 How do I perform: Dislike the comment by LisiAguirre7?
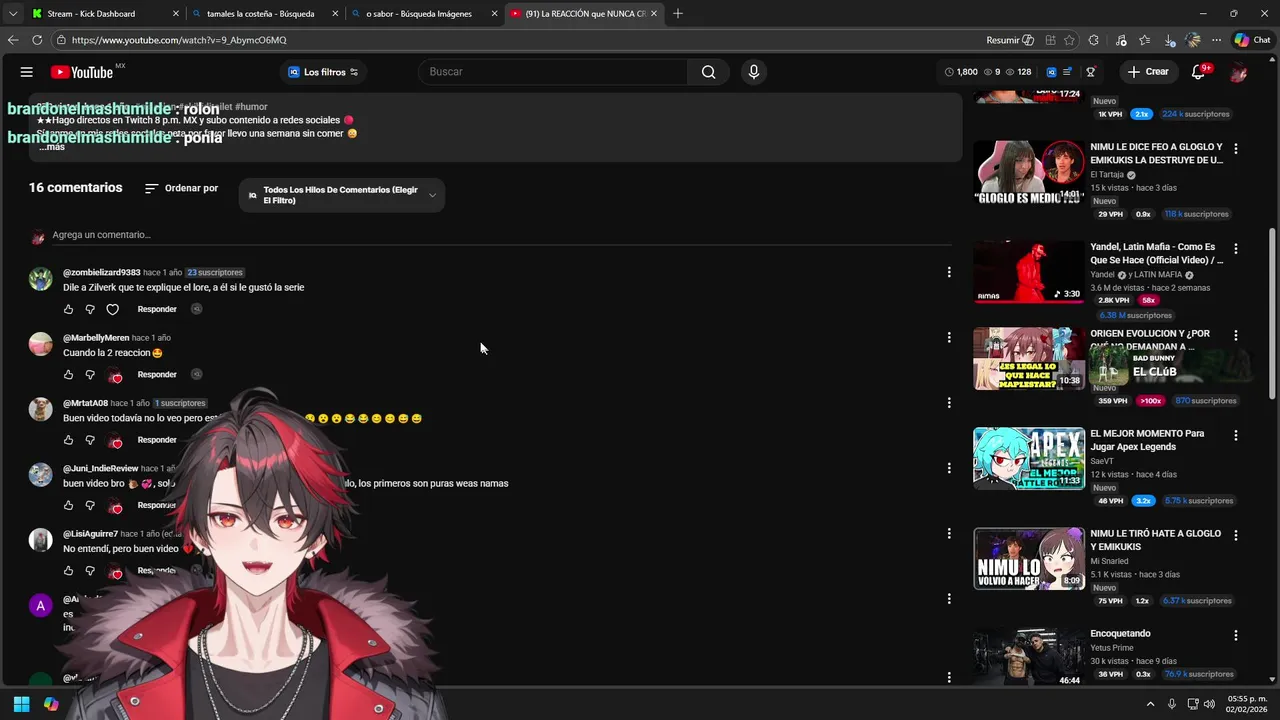tap(90, 571)
